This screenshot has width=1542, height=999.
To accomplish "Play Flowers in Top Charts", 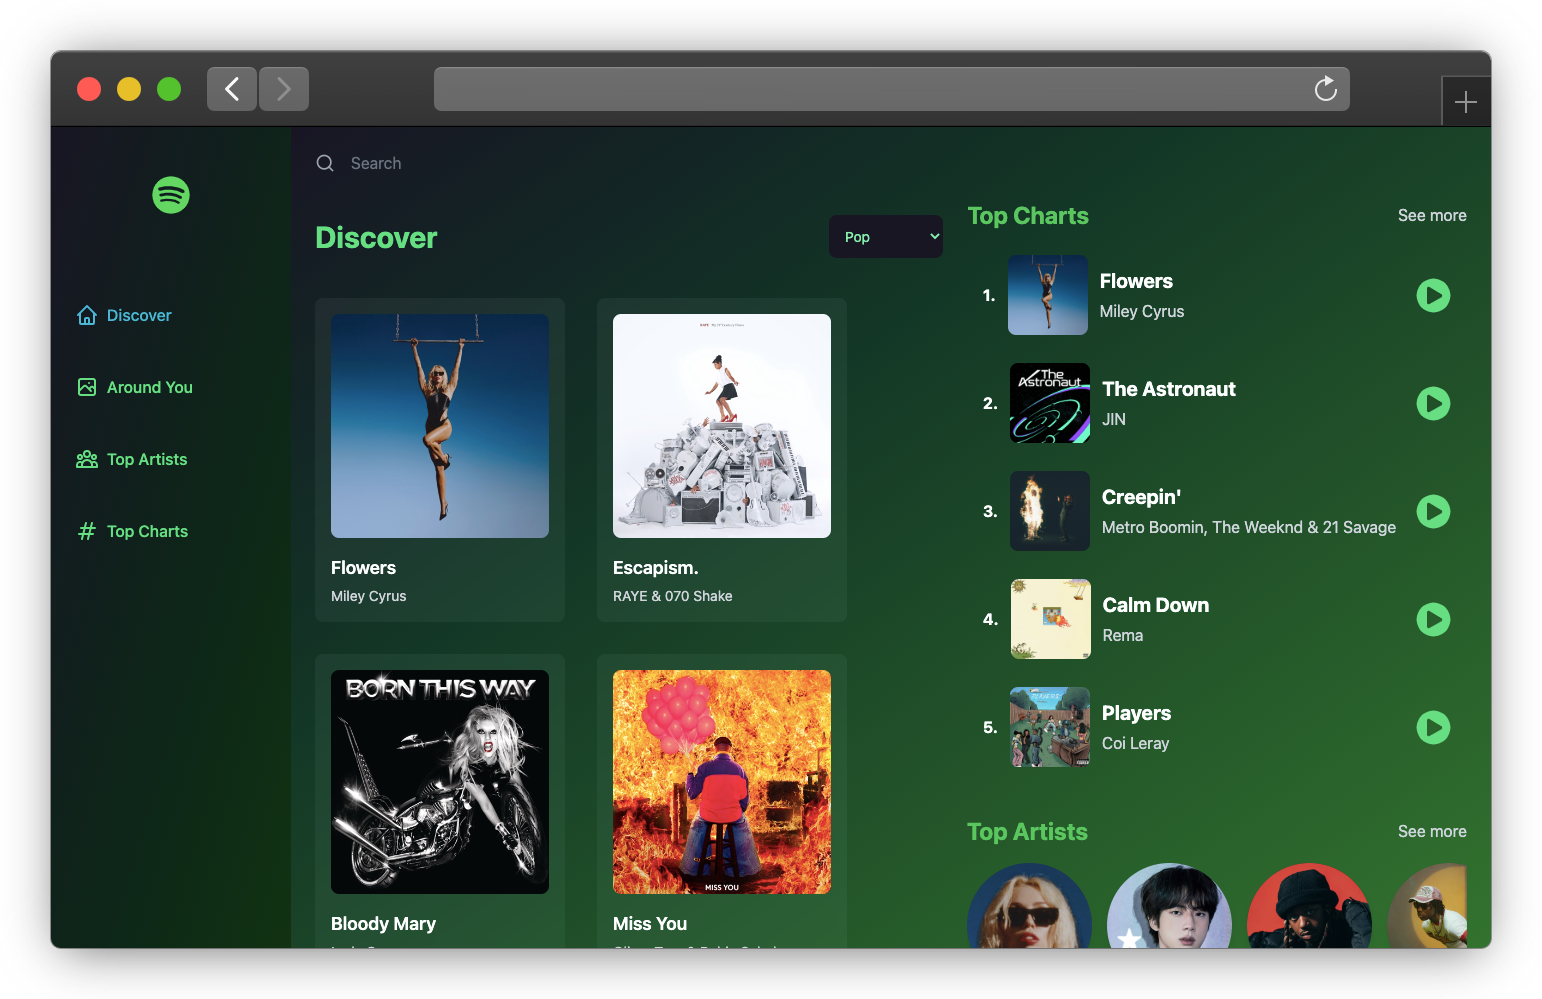I will pos(1433,295).
